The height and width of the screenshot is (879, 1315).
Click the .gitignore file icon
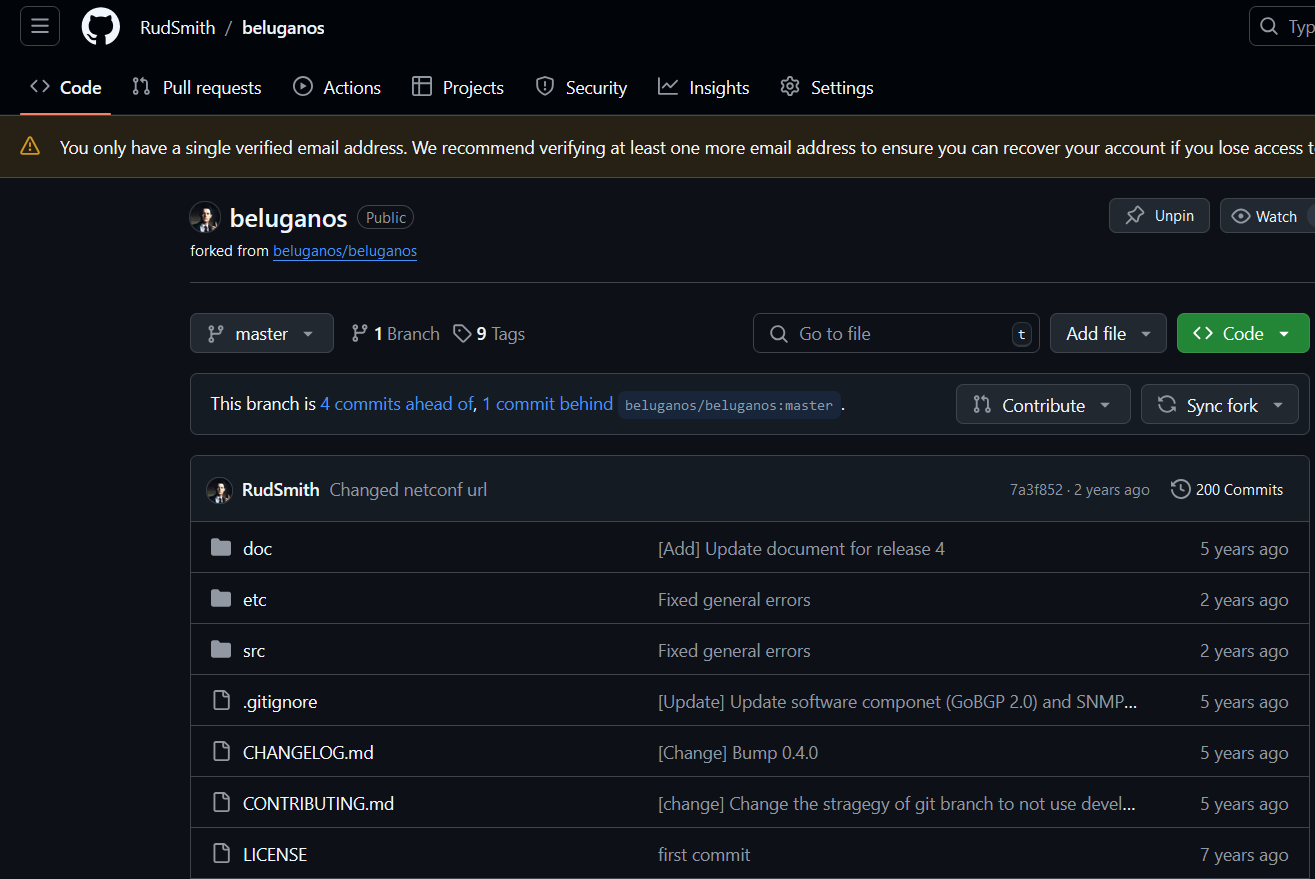[x=221, y=701]
